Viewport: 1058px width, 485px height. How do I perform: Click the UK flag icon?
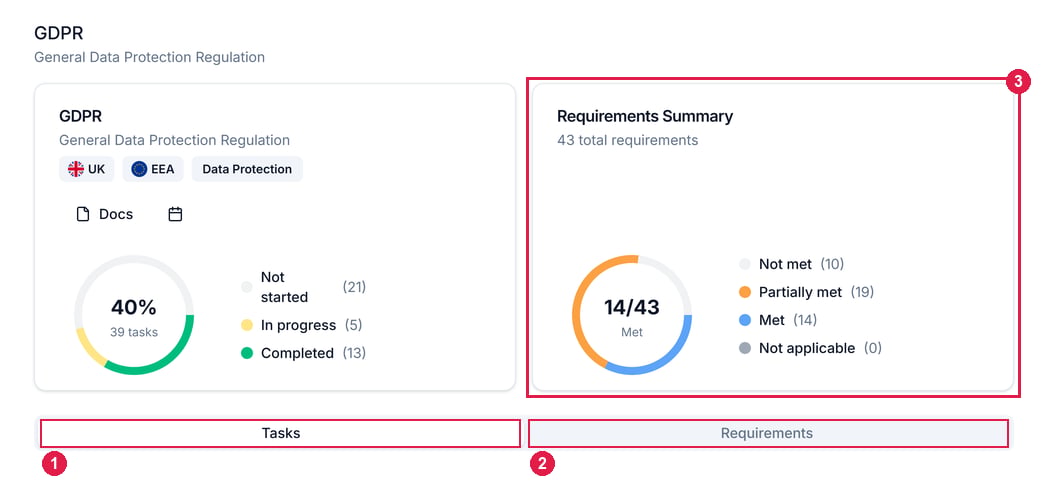click(76, 169)
